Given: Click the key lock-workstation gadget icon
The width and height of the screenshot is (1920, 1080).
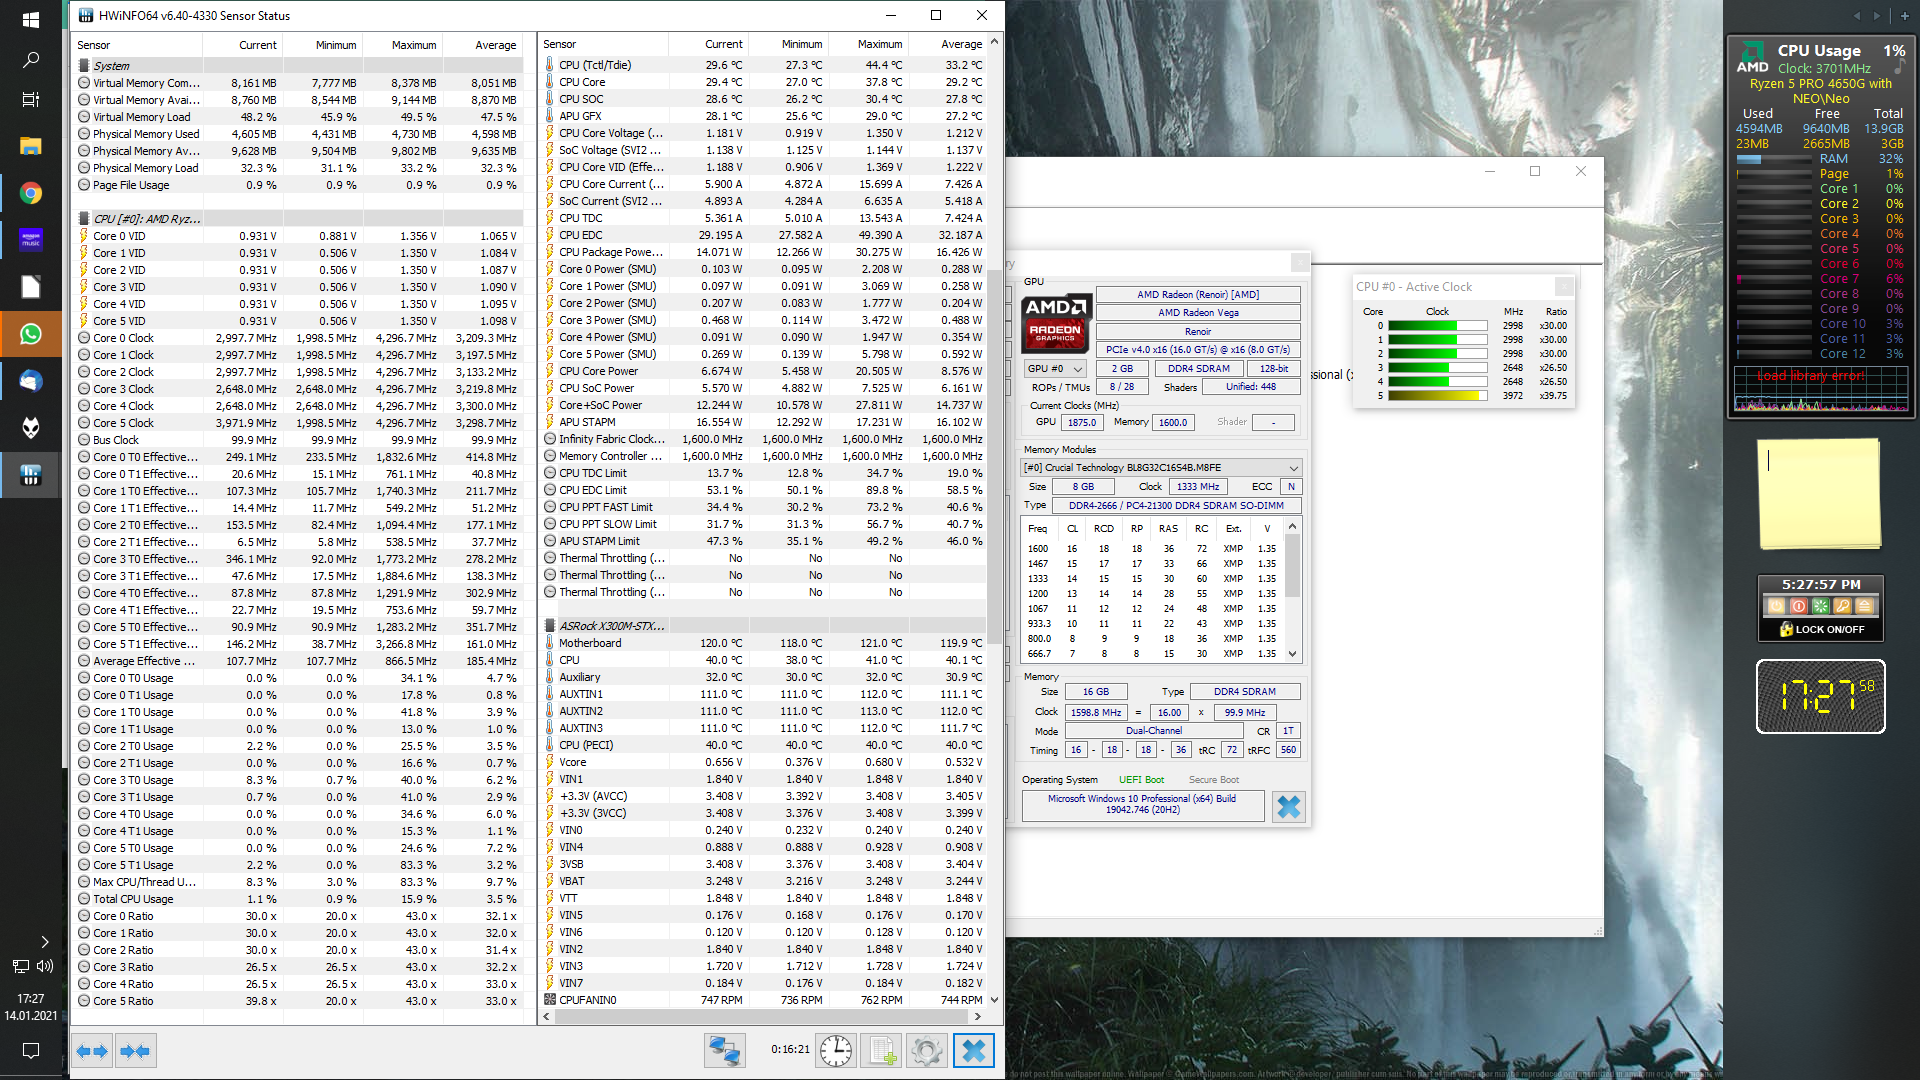Looking at the screenshot, I should (x=1842, y=606).
